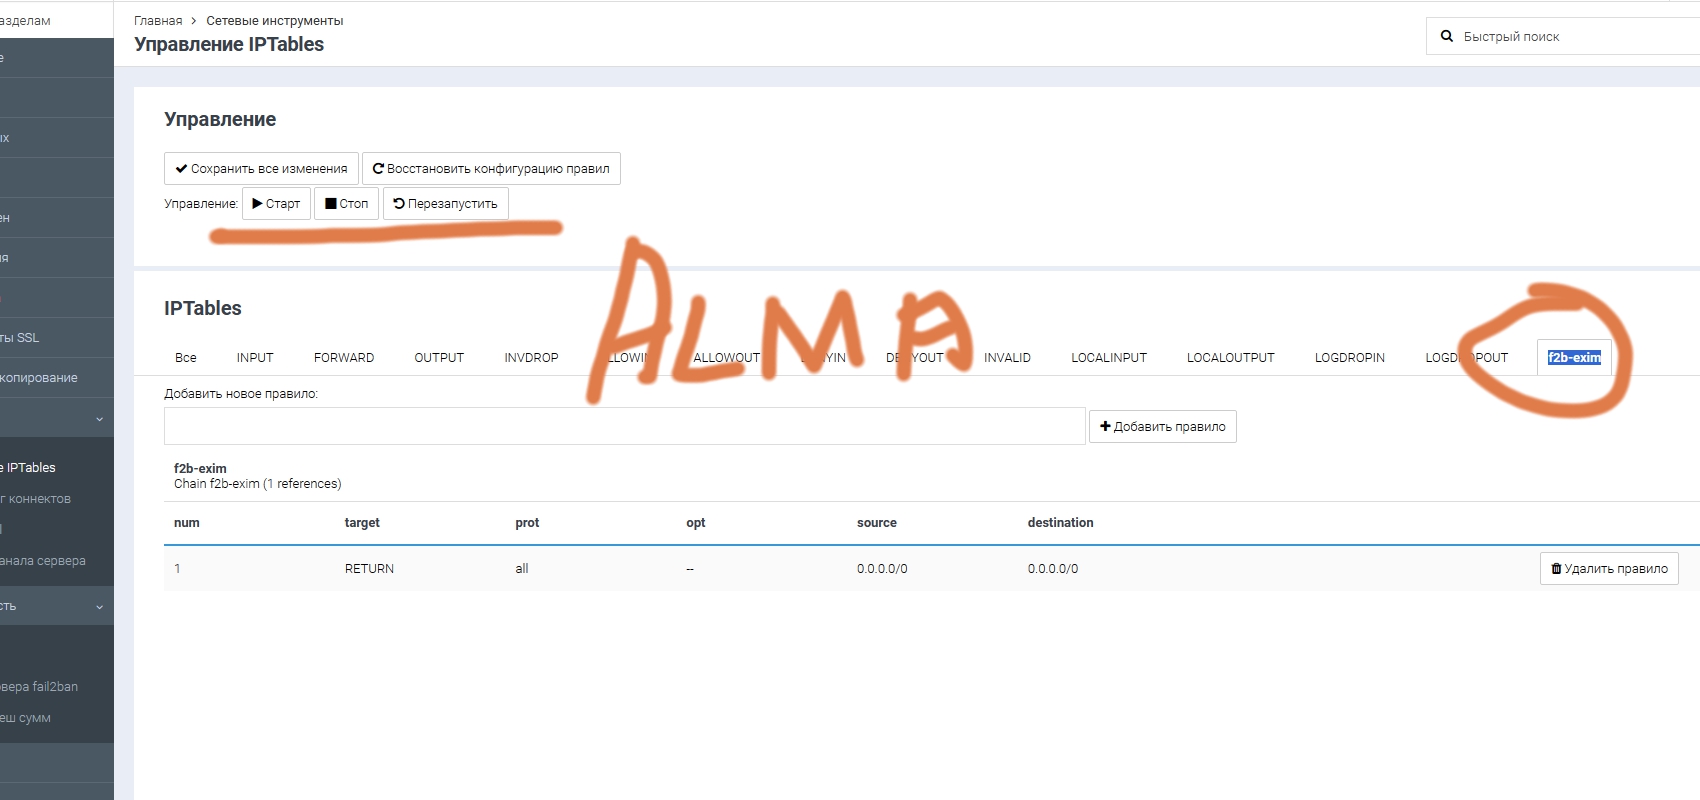Click Перезапустить to restart iptables

445,203
